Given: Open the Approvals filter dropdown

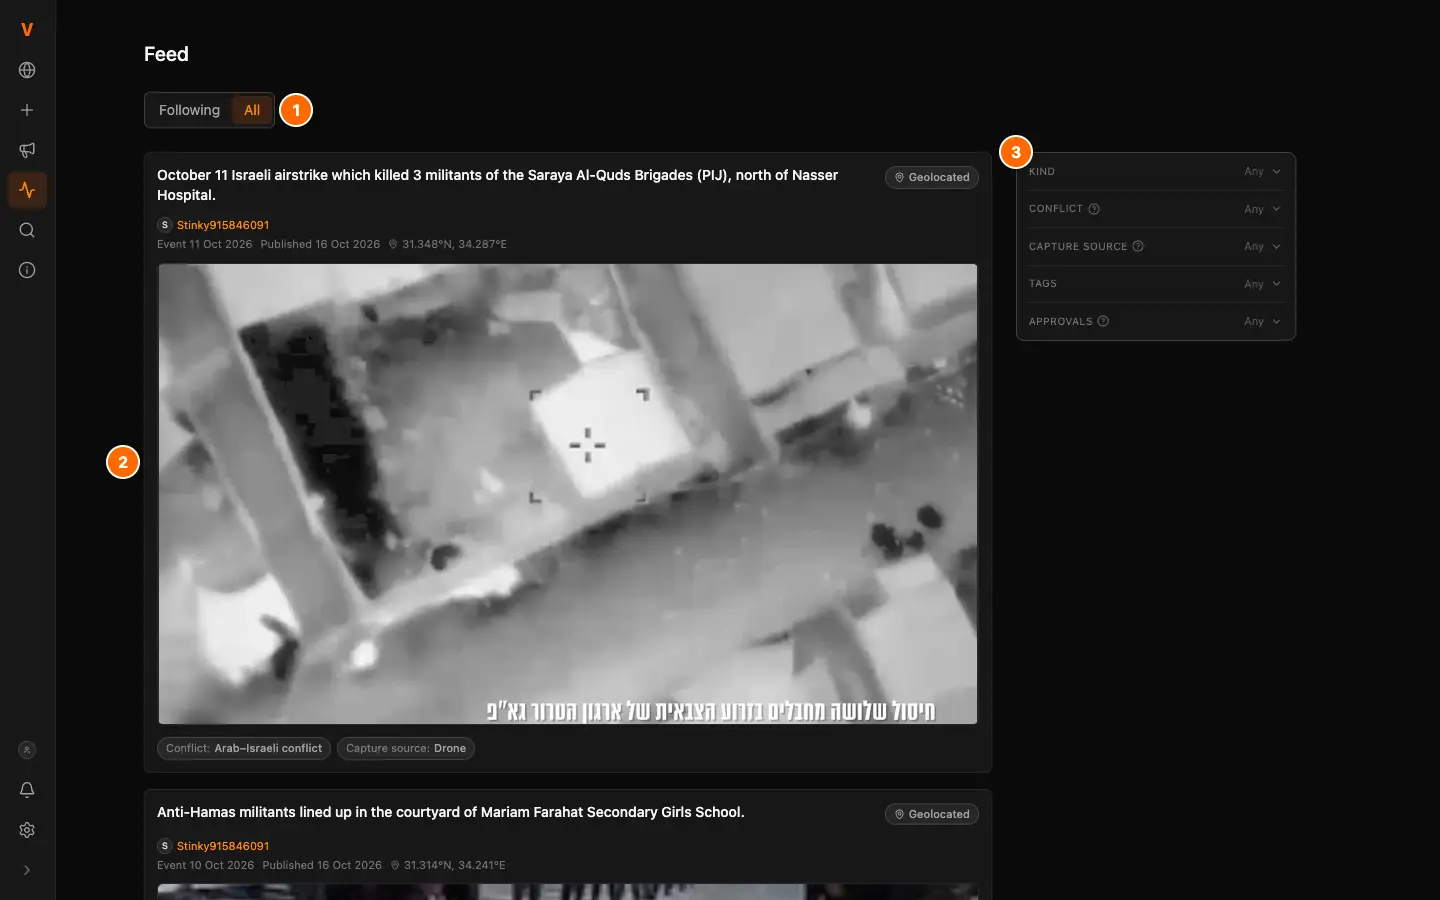Looking at the screenshot, I should (x=1155, y=321).
